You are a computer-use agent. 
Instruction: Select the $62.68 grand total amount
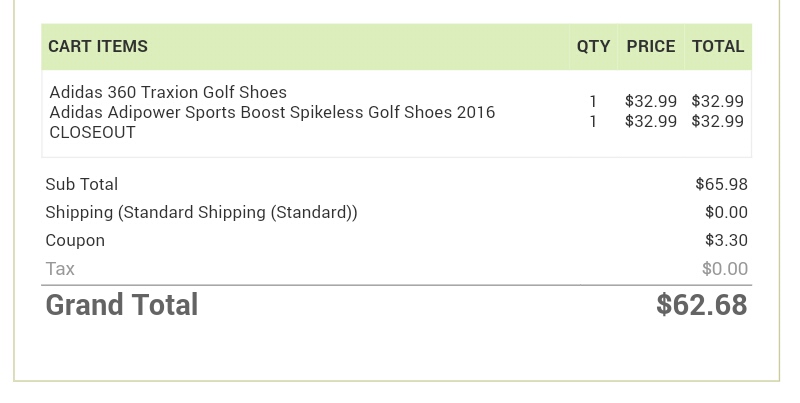tap(702, 305)
